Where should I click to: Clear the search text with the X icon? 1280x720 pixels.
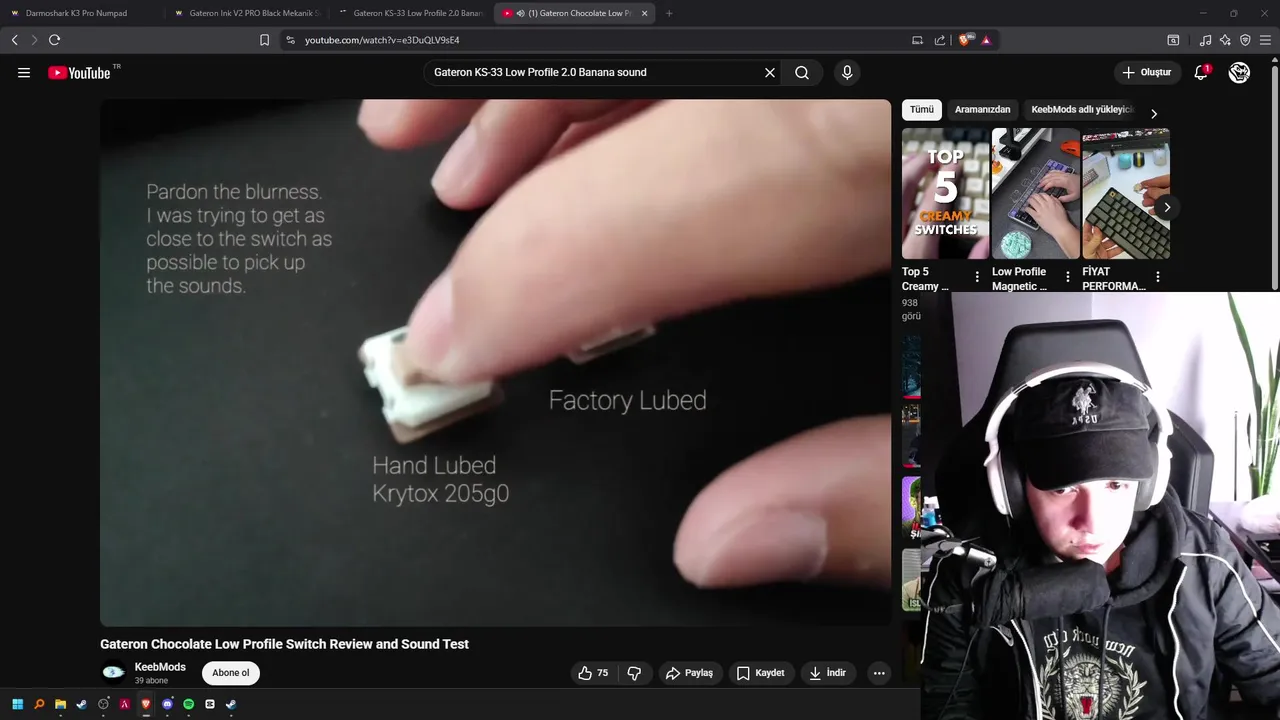pos(770,72)
